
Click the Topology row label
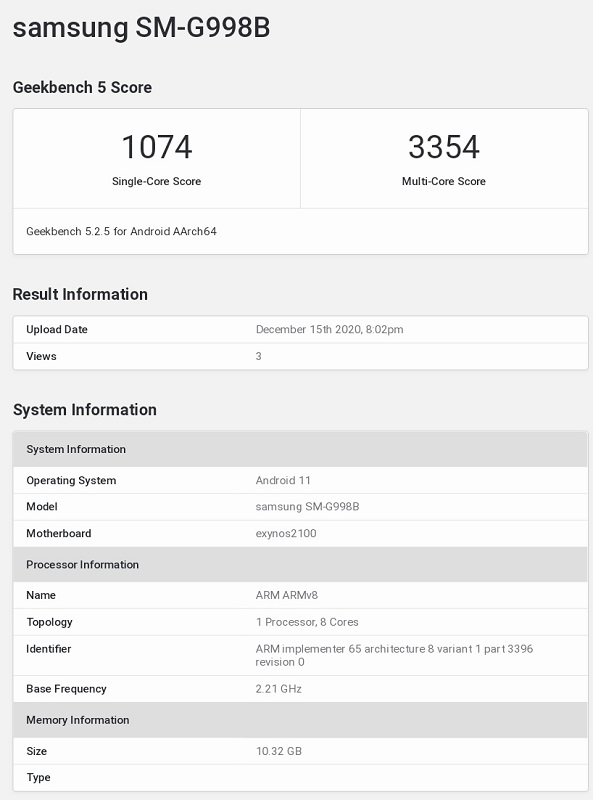[49, 622]
